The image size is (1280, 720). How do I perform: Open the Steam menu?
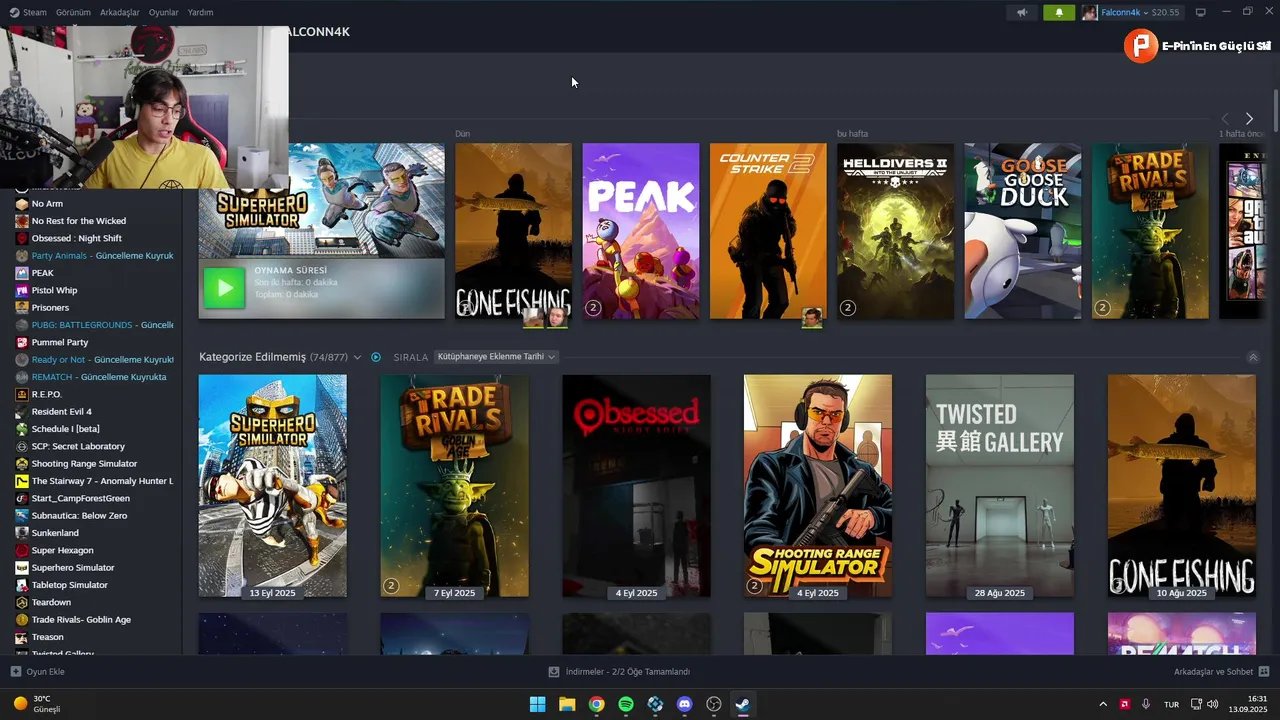click(x=27, y=12)
